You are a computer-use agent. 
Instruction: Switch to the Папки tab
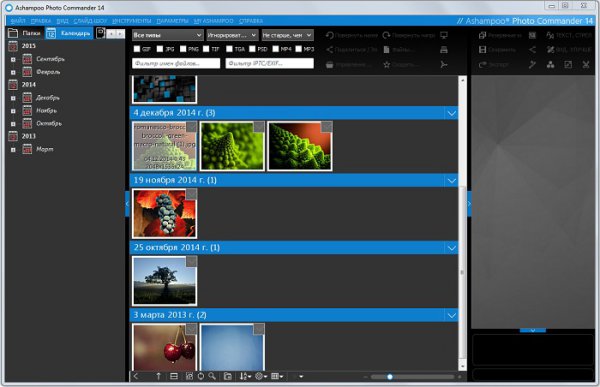[x=25, y=33]
